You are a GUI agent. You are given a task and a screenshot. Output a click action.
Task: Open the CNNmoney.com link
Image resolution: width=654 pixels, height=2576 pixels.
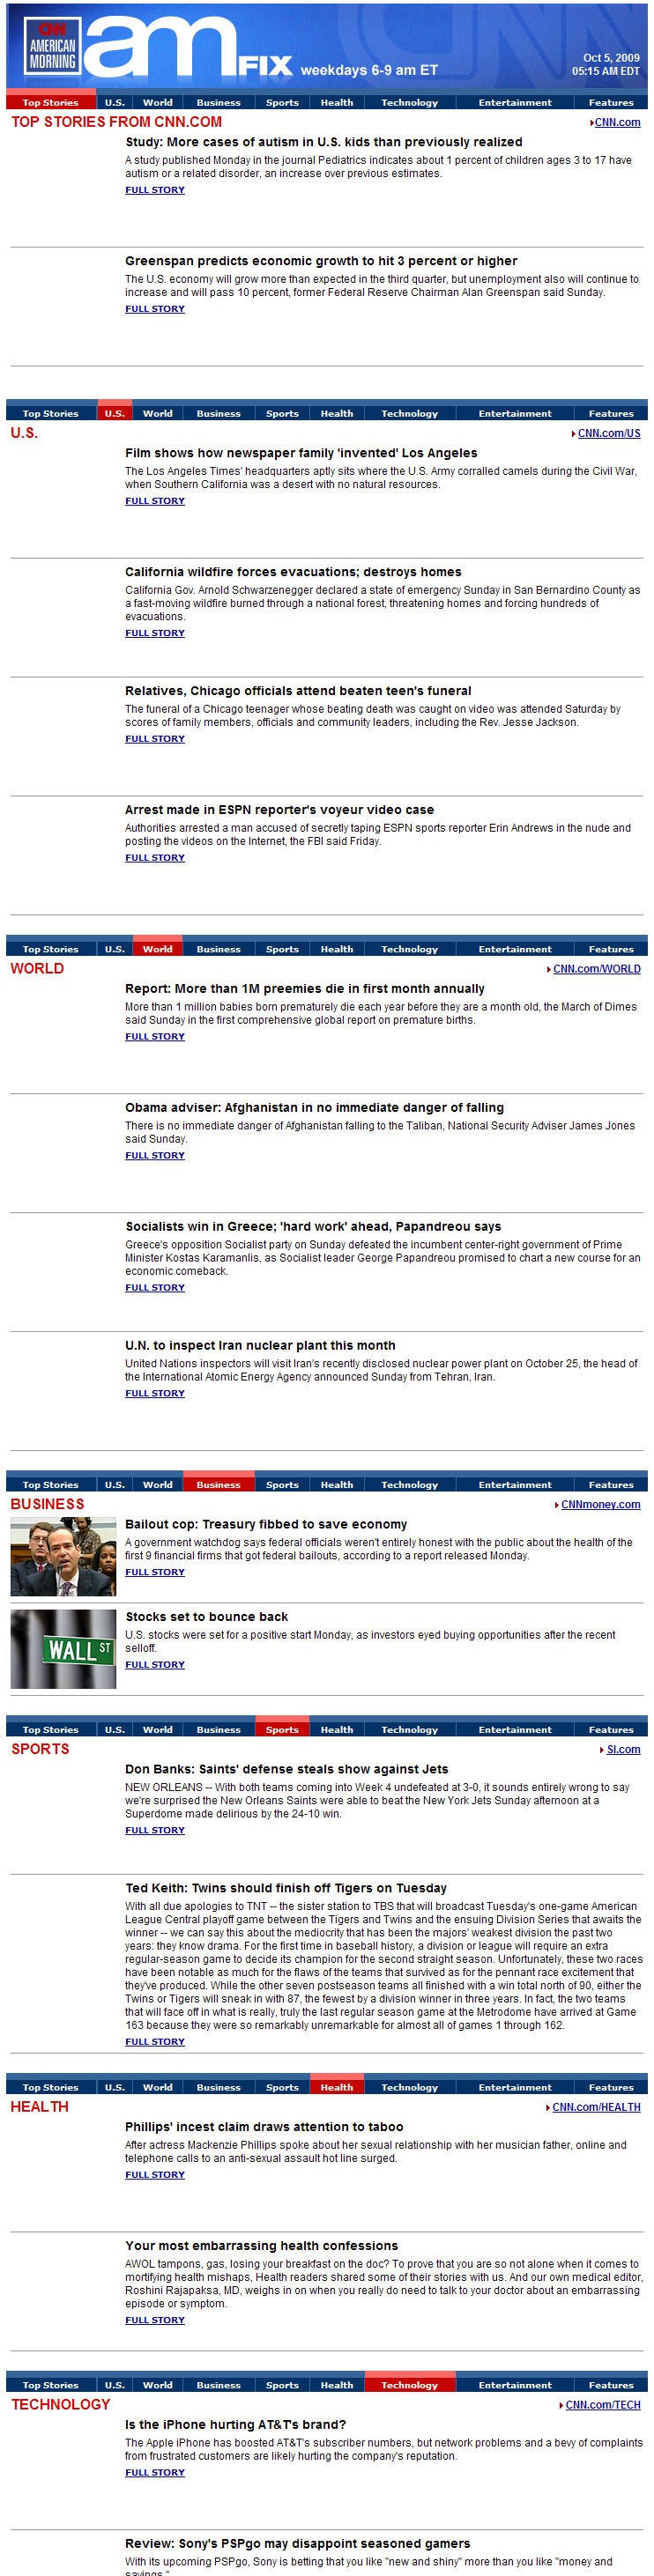(x=600, y=1504)
